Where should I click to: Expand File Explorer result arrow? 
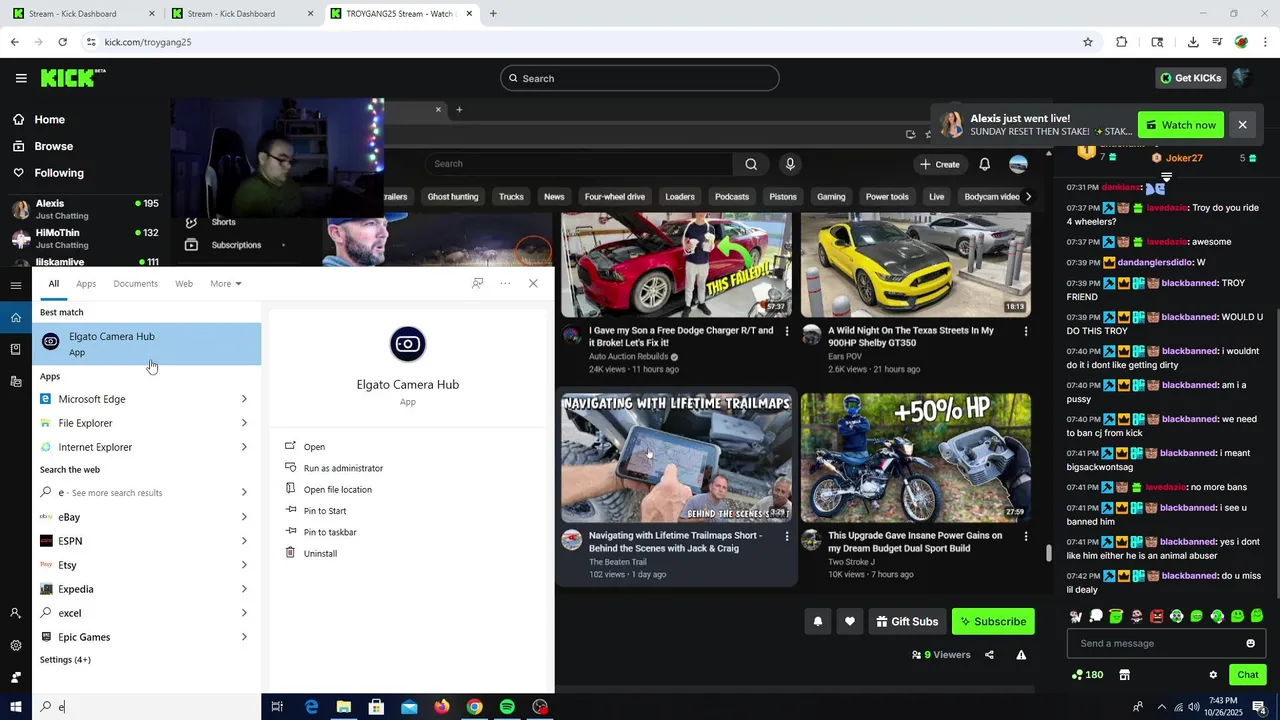click(x=244, y=423)
